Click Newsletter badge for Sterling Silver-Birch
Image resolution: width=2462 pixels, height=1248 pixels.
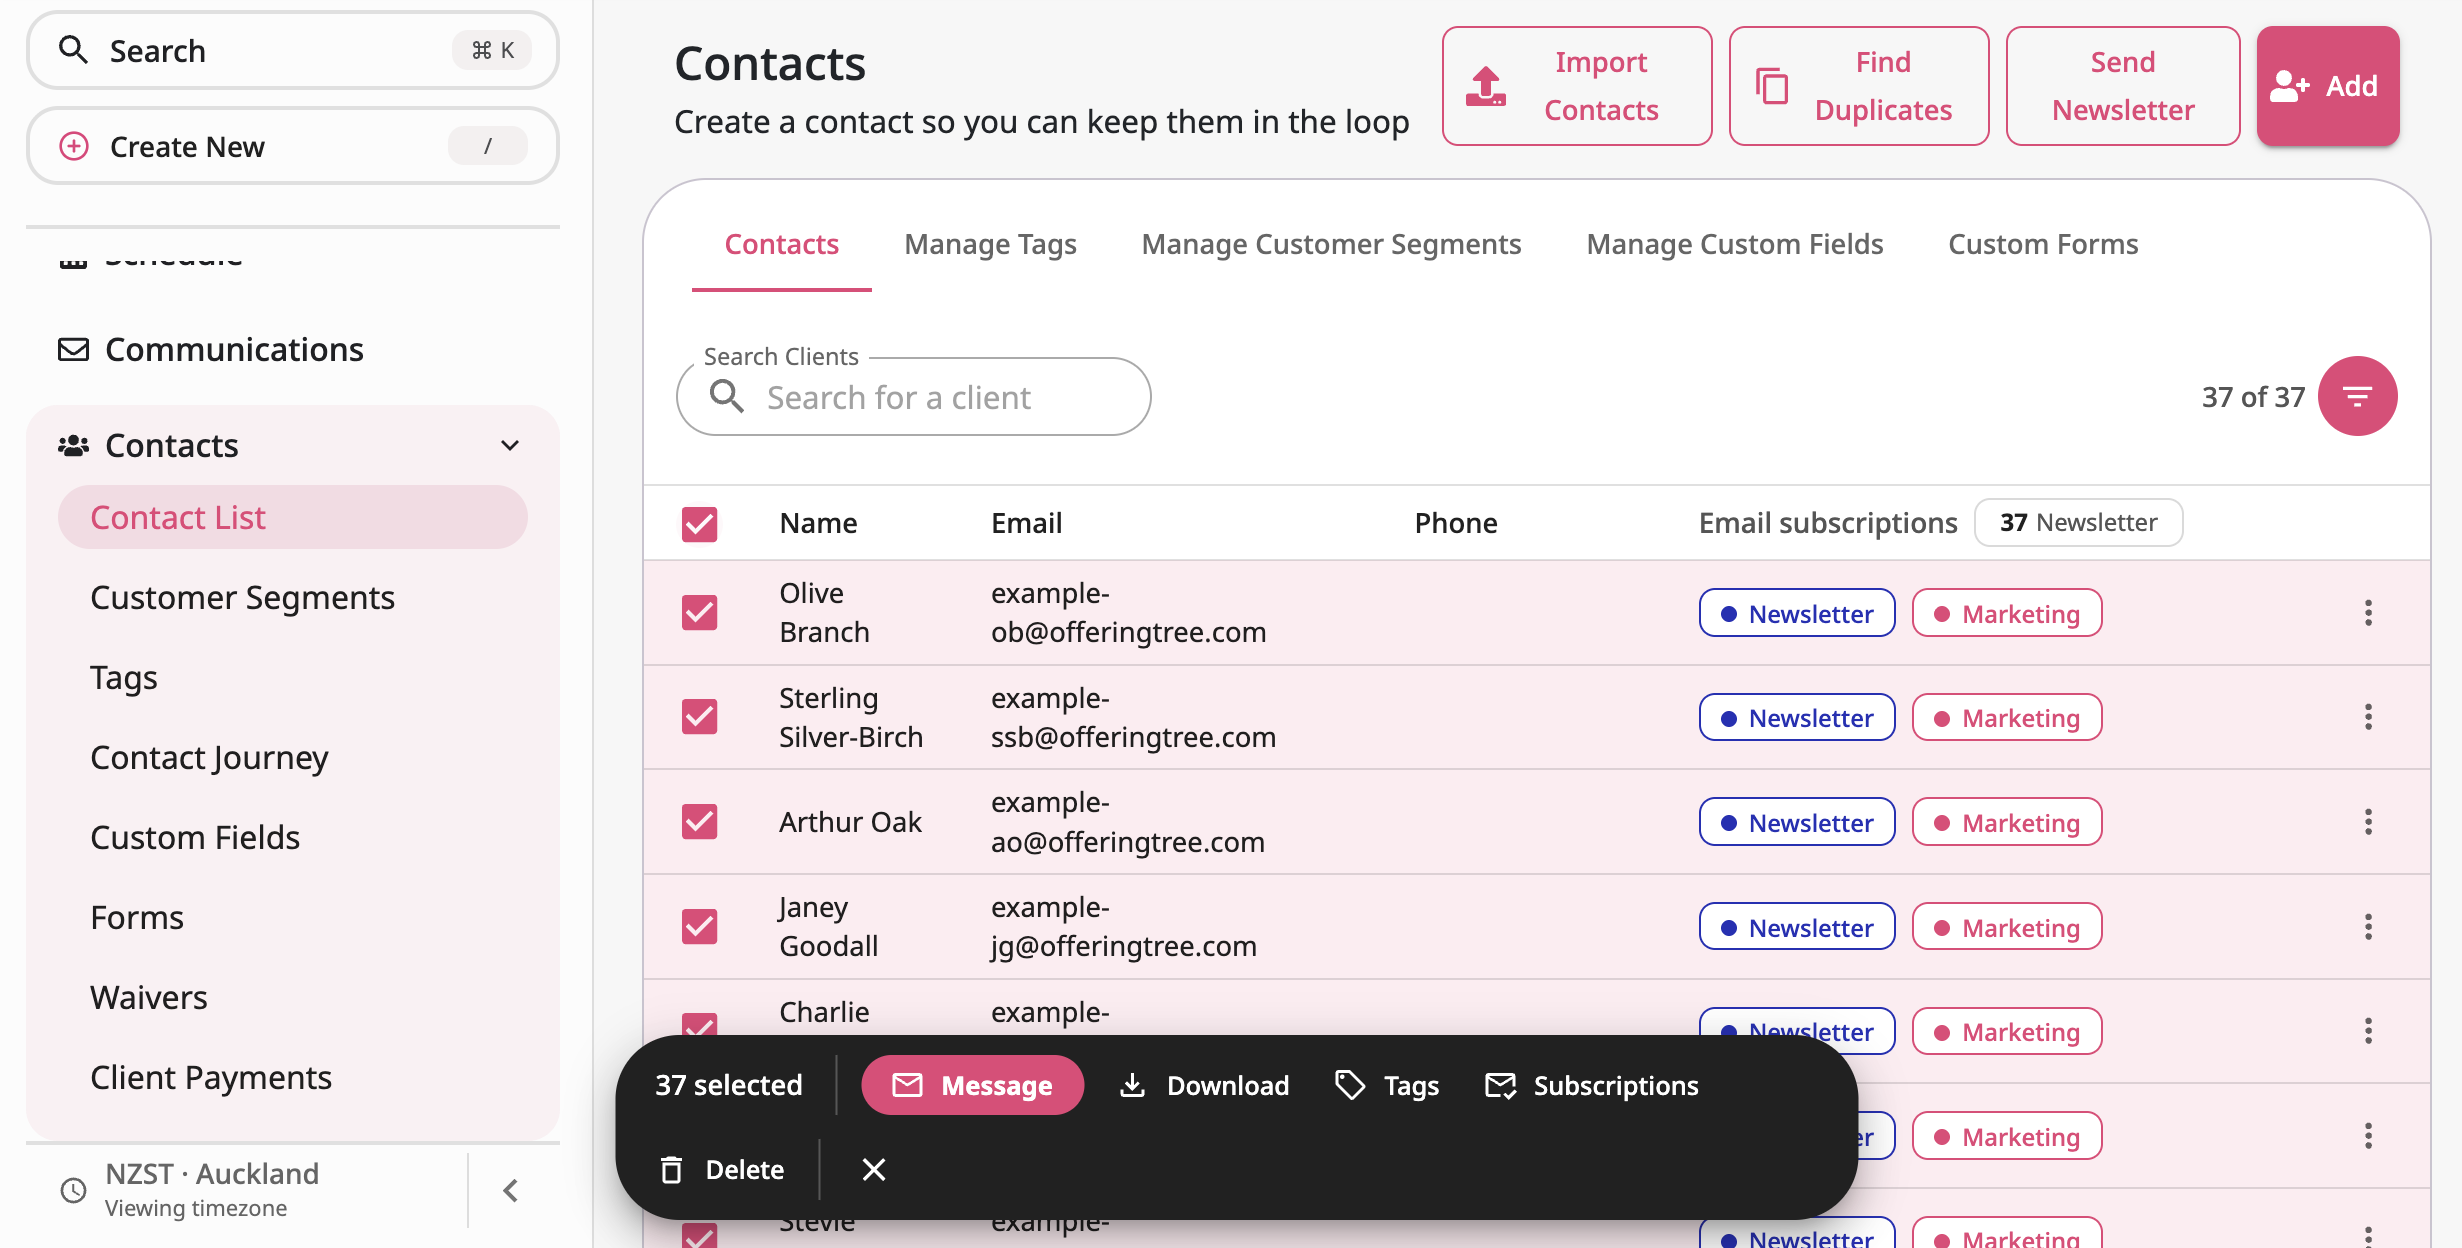[1797, 717]
